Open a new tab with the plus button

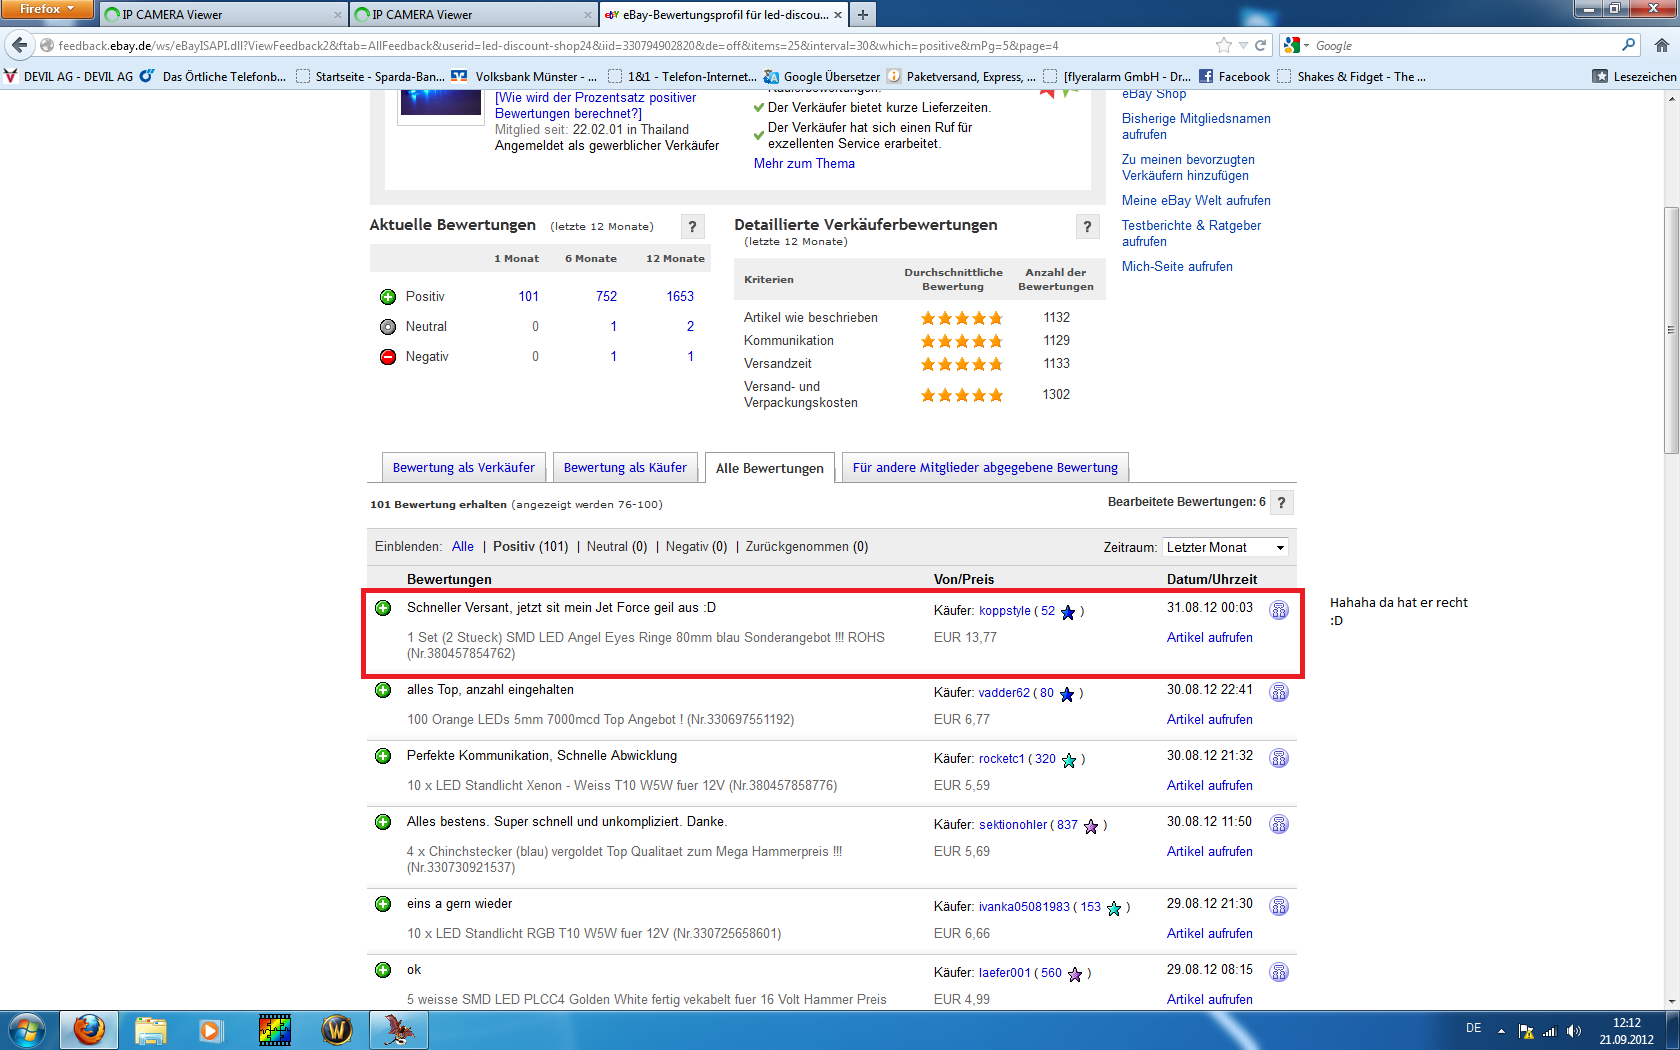863,14
